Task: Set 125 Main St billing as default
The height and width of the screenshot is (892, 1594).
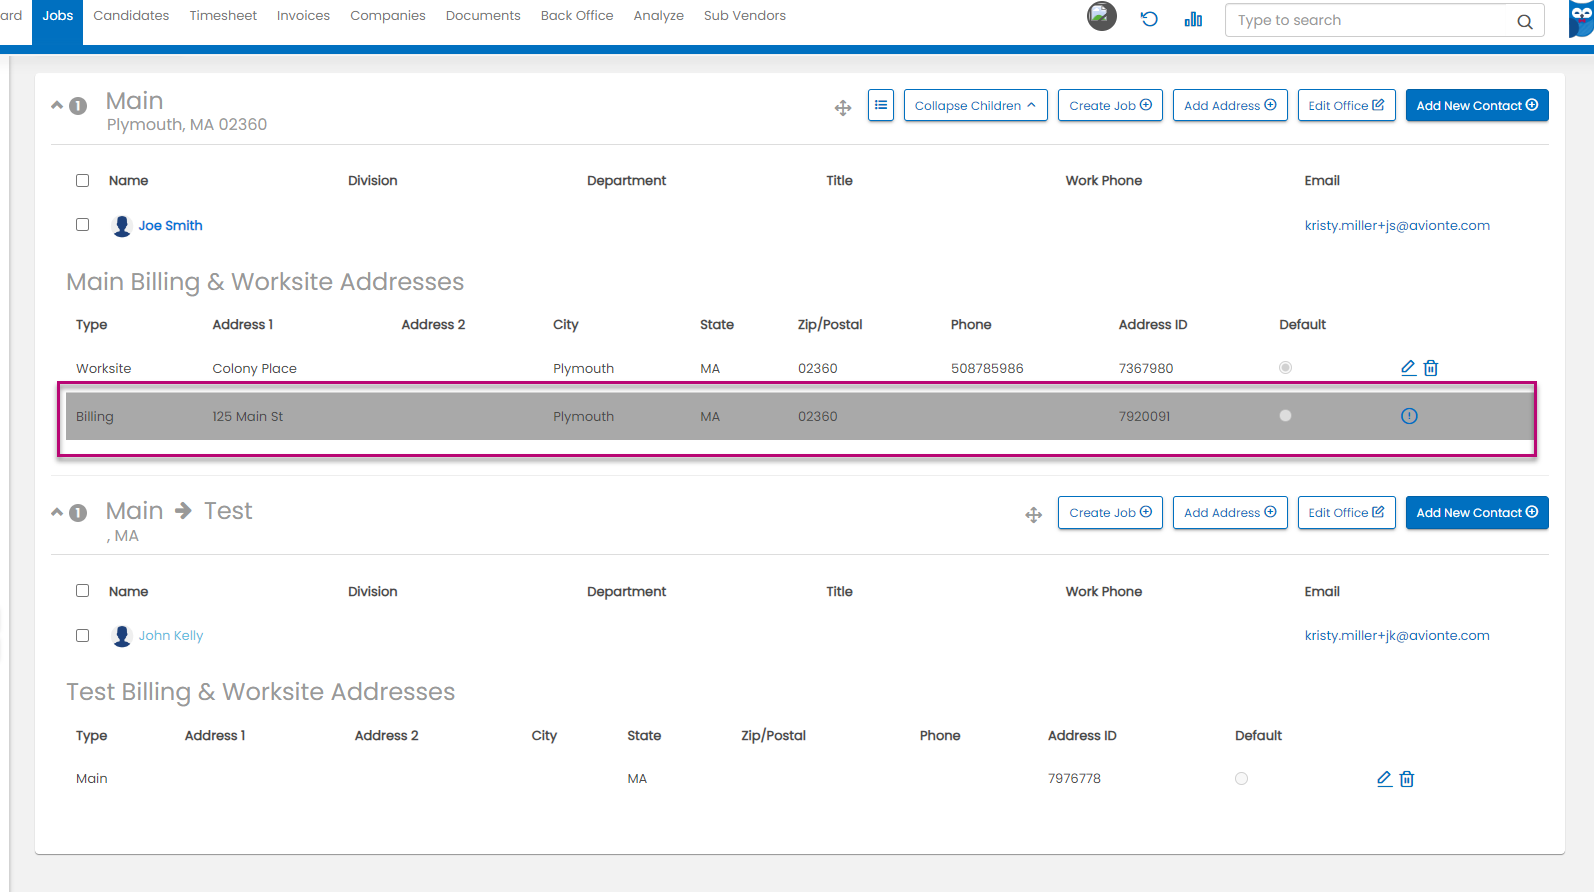Action: point(1285,416)
